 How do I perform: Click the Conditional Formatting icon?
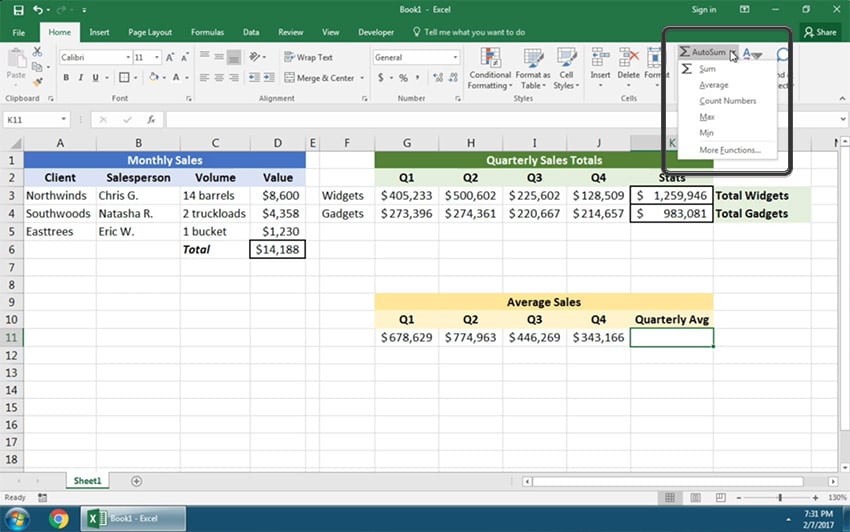(490, 59)
